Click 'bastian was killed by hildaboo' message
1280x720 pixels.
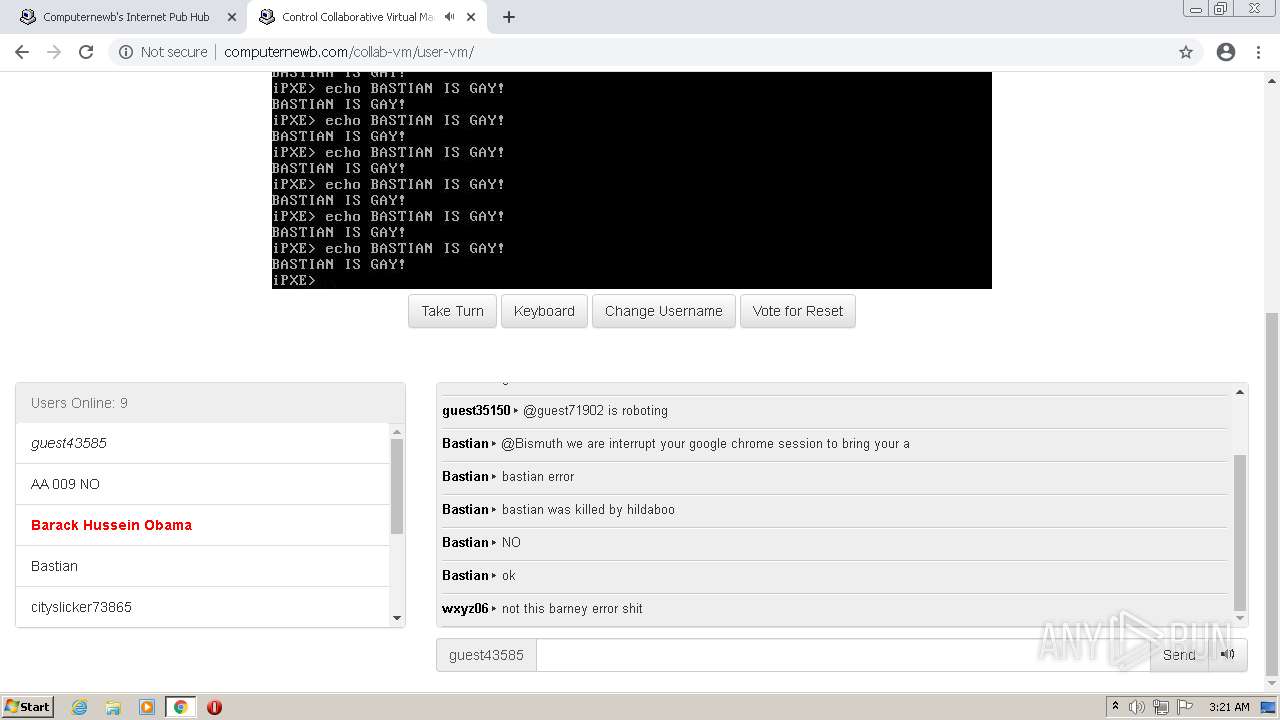588,509
